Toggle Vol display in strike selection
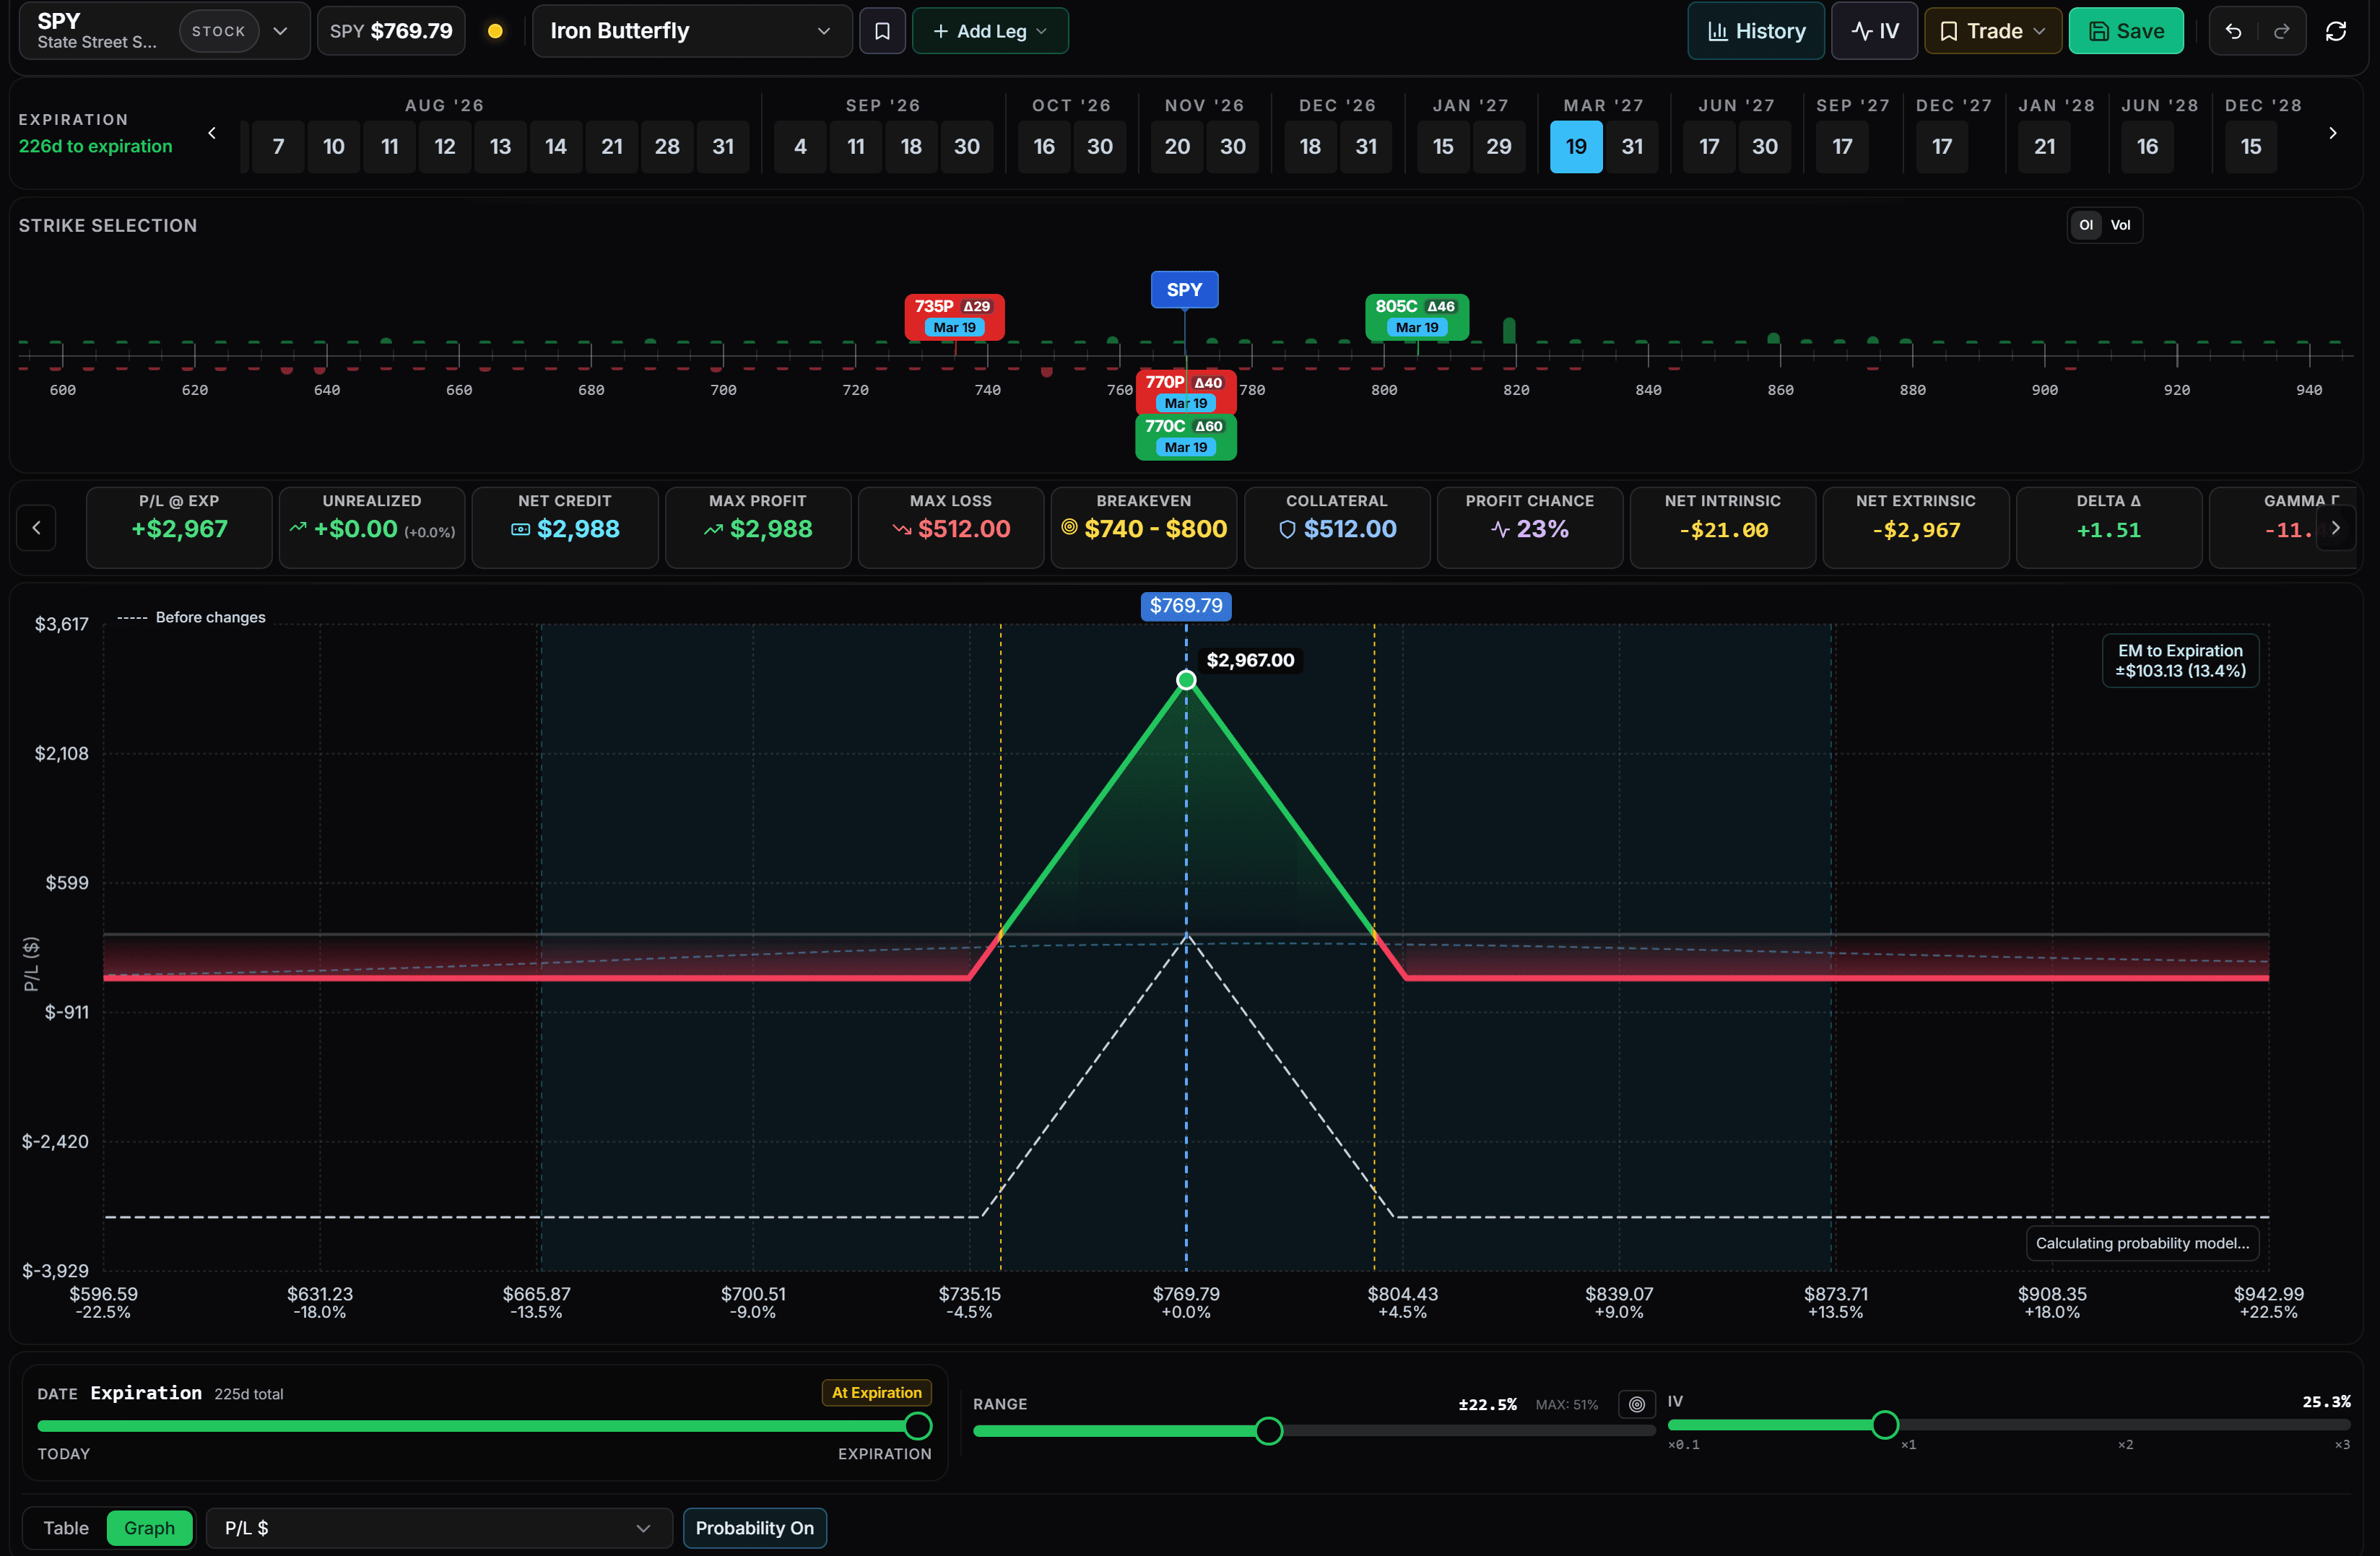Screen dimensions: 2380x1556 point(2120,225)
